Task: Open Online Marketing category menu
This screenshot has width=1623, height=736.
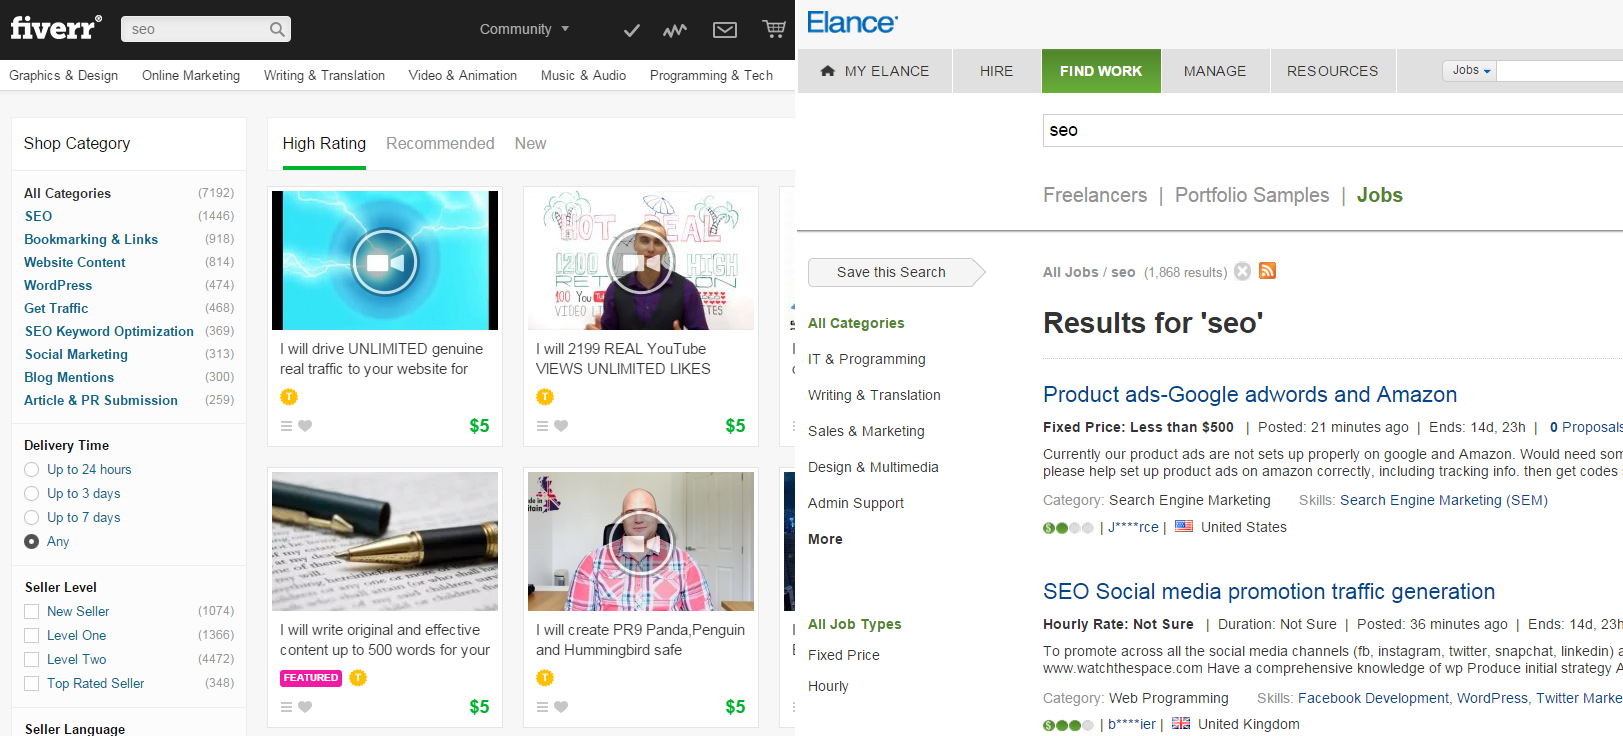Action: pyautogui.click(x=191, y=75)
